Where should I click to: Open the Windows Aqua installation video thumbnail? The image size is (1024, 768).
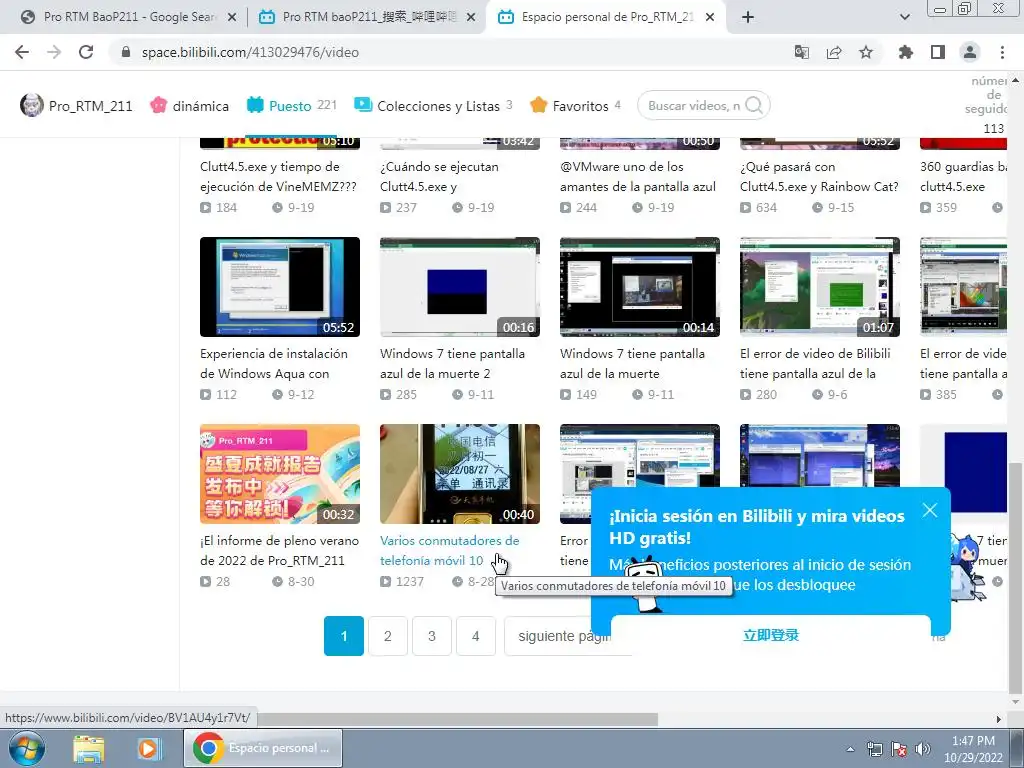click(x=280, y=287)
